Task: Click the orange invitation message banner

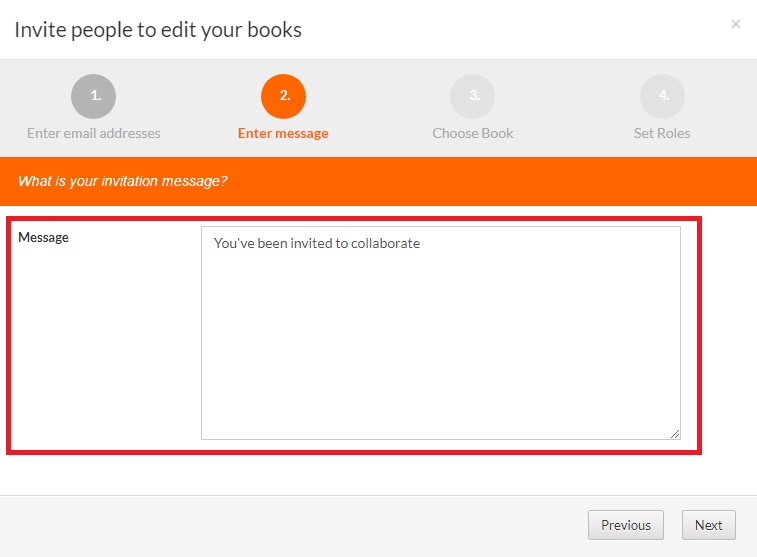Action: tap(378, 181)
